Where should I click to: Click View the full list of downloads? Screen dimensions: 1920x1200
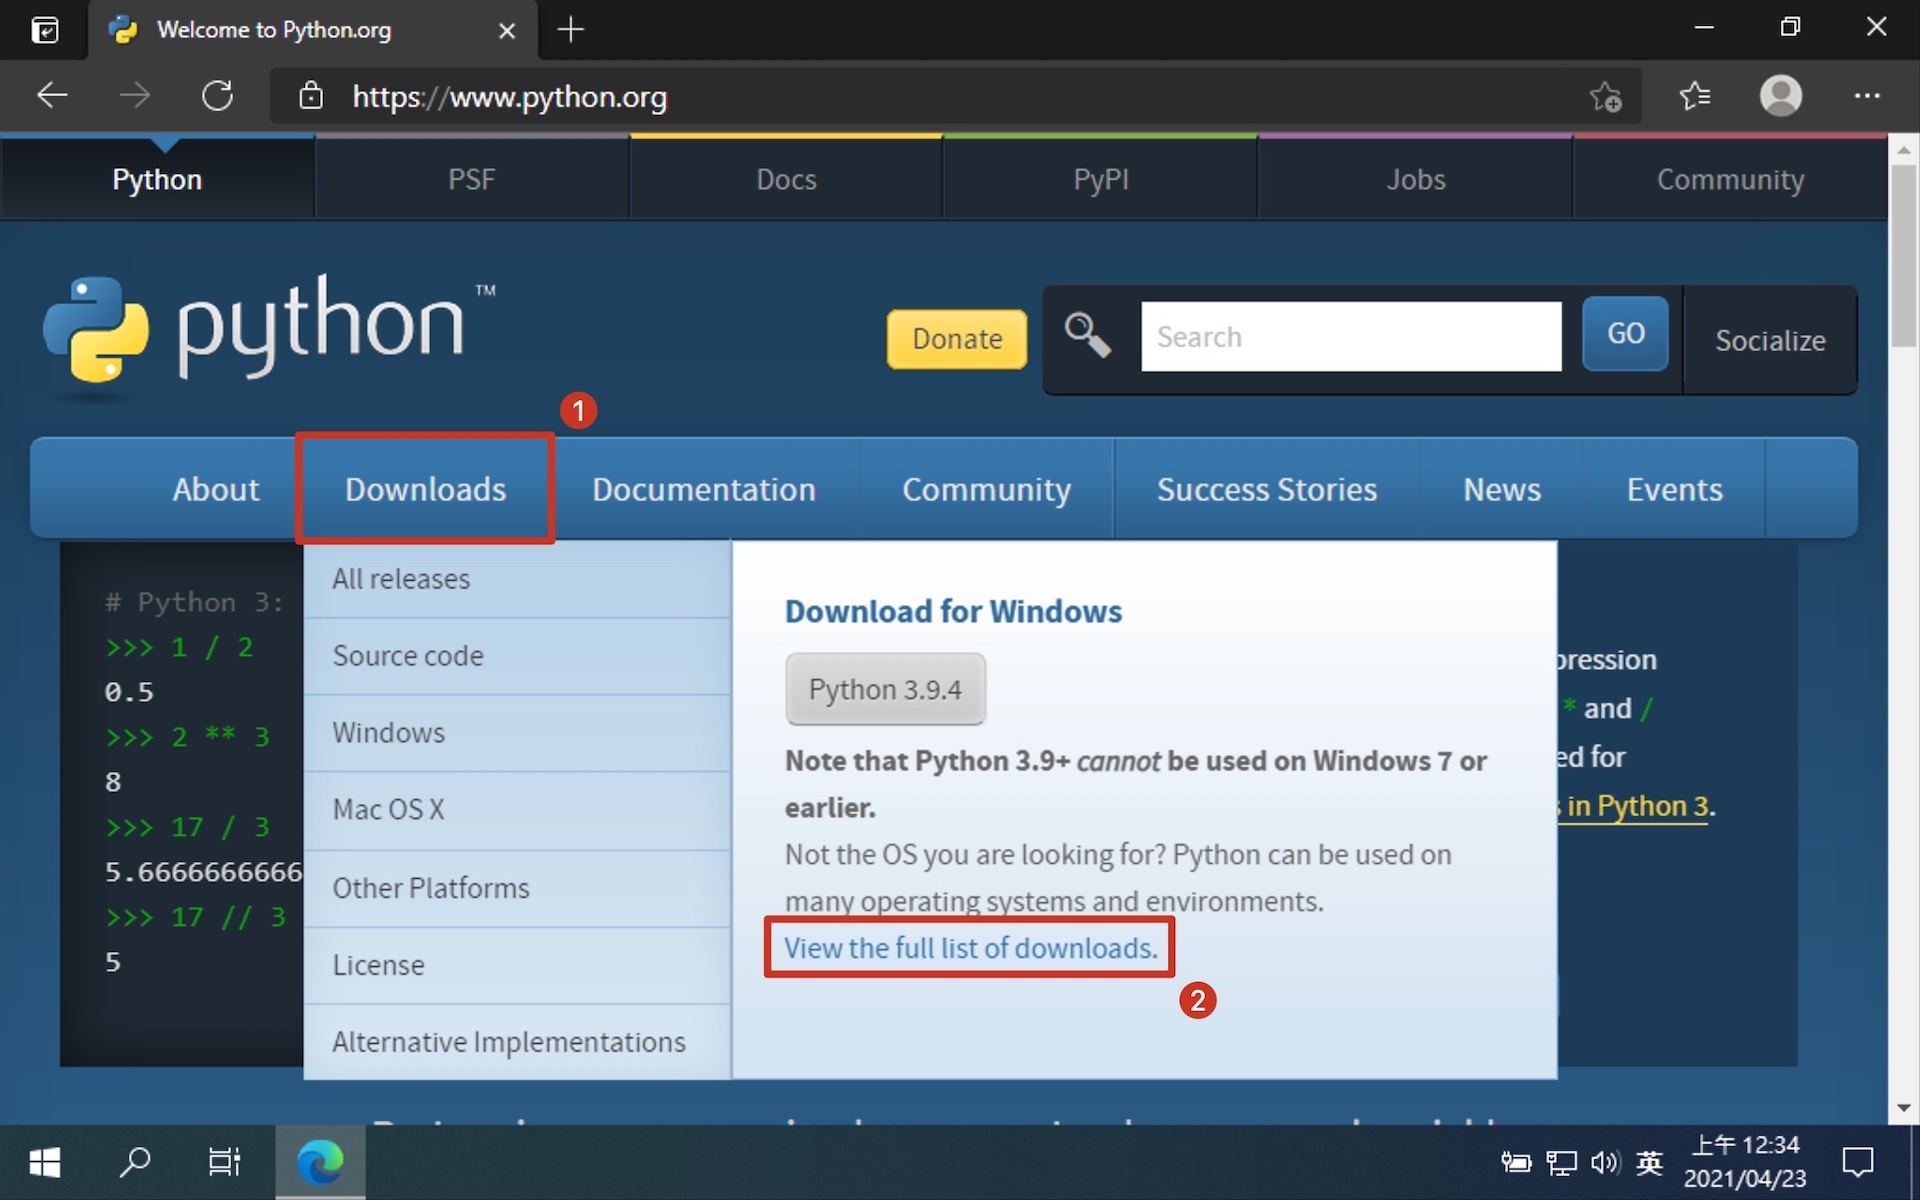pyautogui.click(x=969, y=948)
